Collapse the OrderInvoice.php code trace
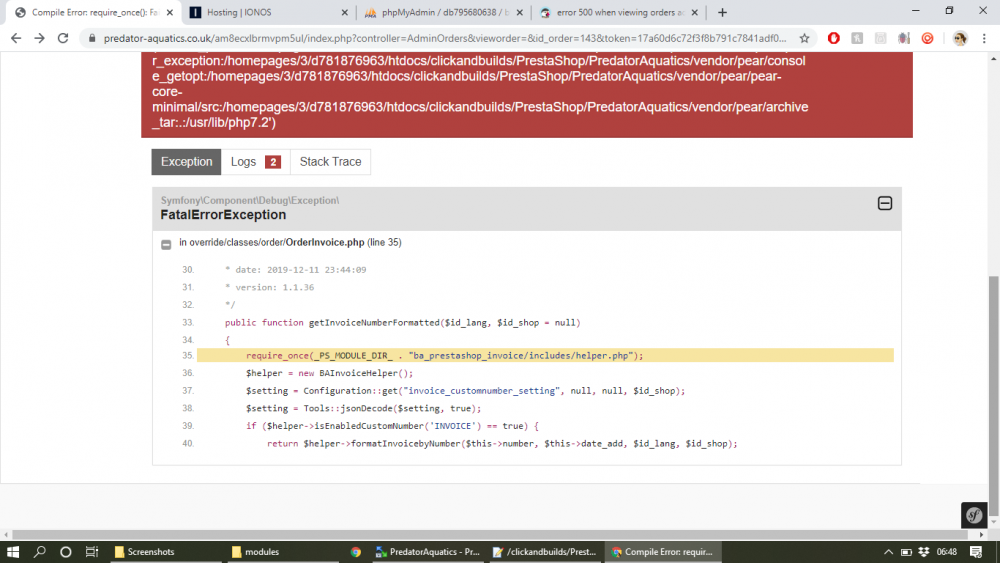The image size is (1000, 563). coord(166,244)
